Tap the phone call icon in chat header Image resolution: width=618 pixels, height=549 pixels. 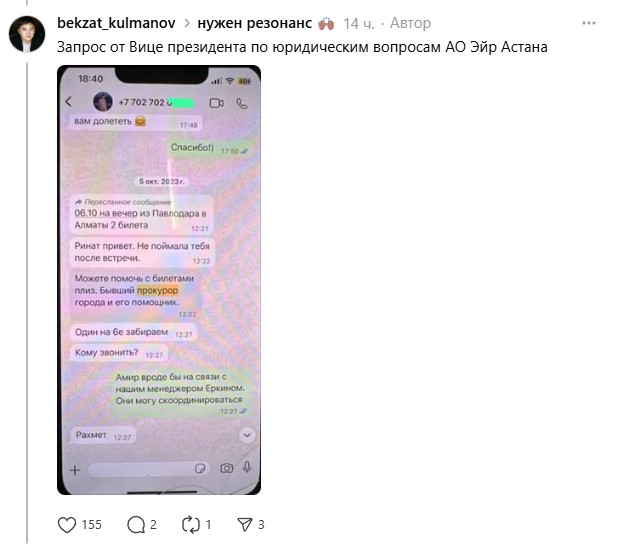point(242,104)
